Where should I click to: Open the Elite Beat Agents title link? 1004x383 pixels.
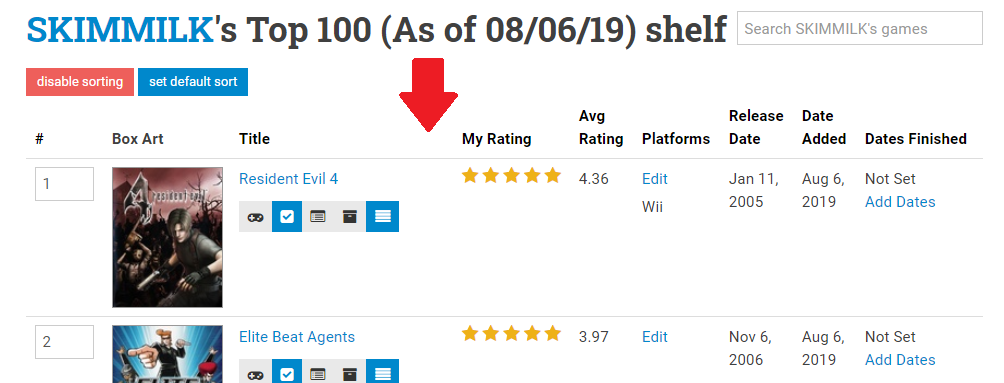coord(296,337)
